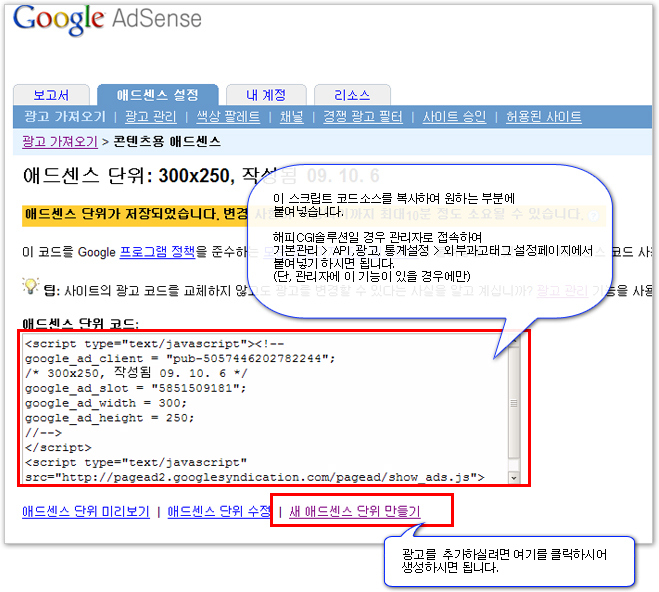Open the 리소스 tab
659x592 pixels.
(x=352, y=95)
